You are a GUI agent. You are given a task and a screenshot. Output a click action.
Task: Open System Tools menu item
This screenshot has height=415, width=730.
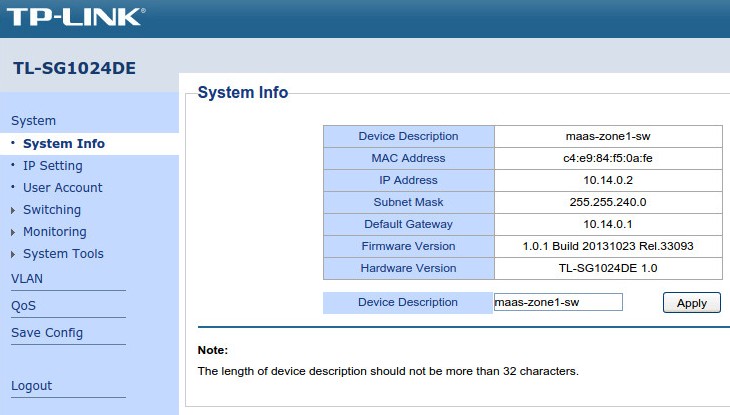63,254
